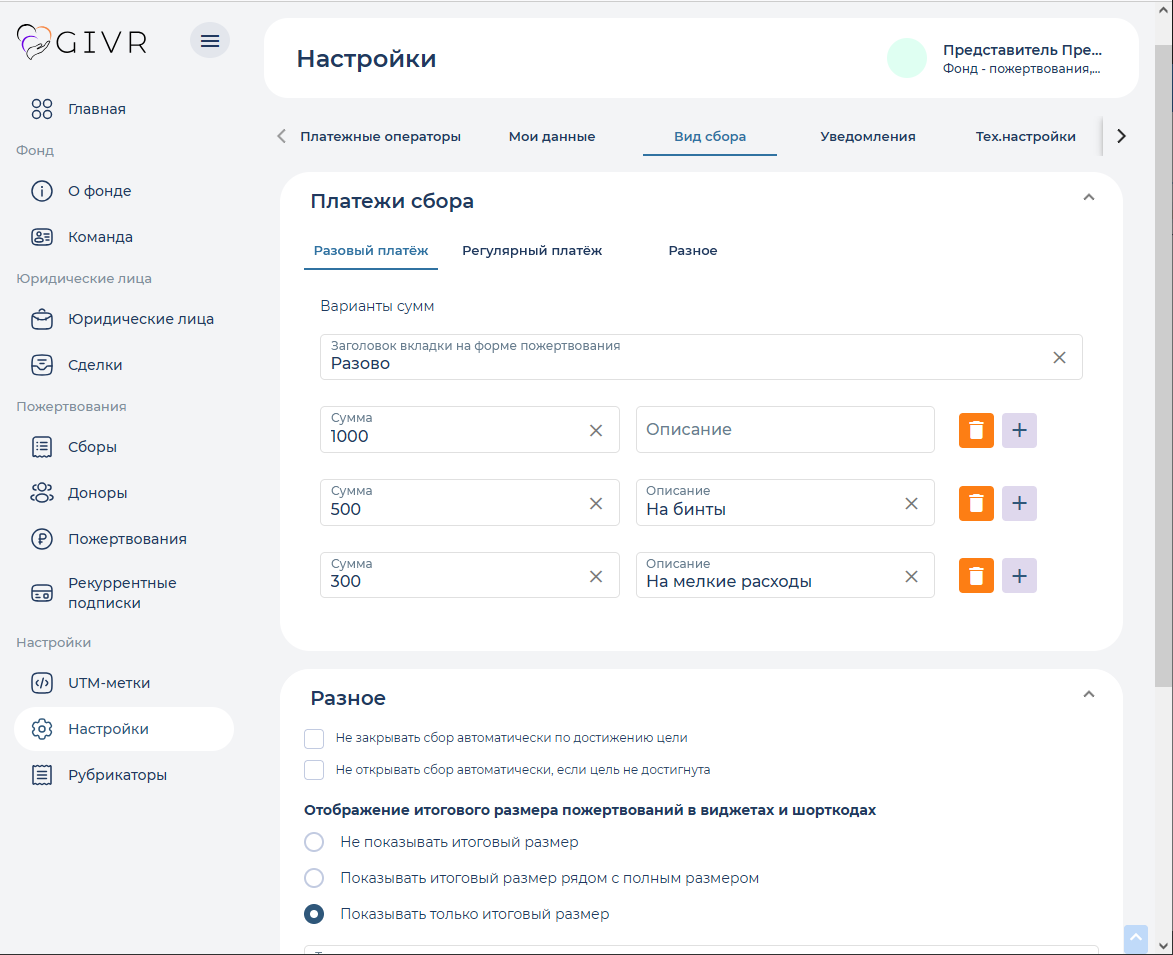Image resolution: width=1173 pixels, height=955 pixels.
Task: Select Показывать итоговый размер рядом с полным
Action: (314, 878)
